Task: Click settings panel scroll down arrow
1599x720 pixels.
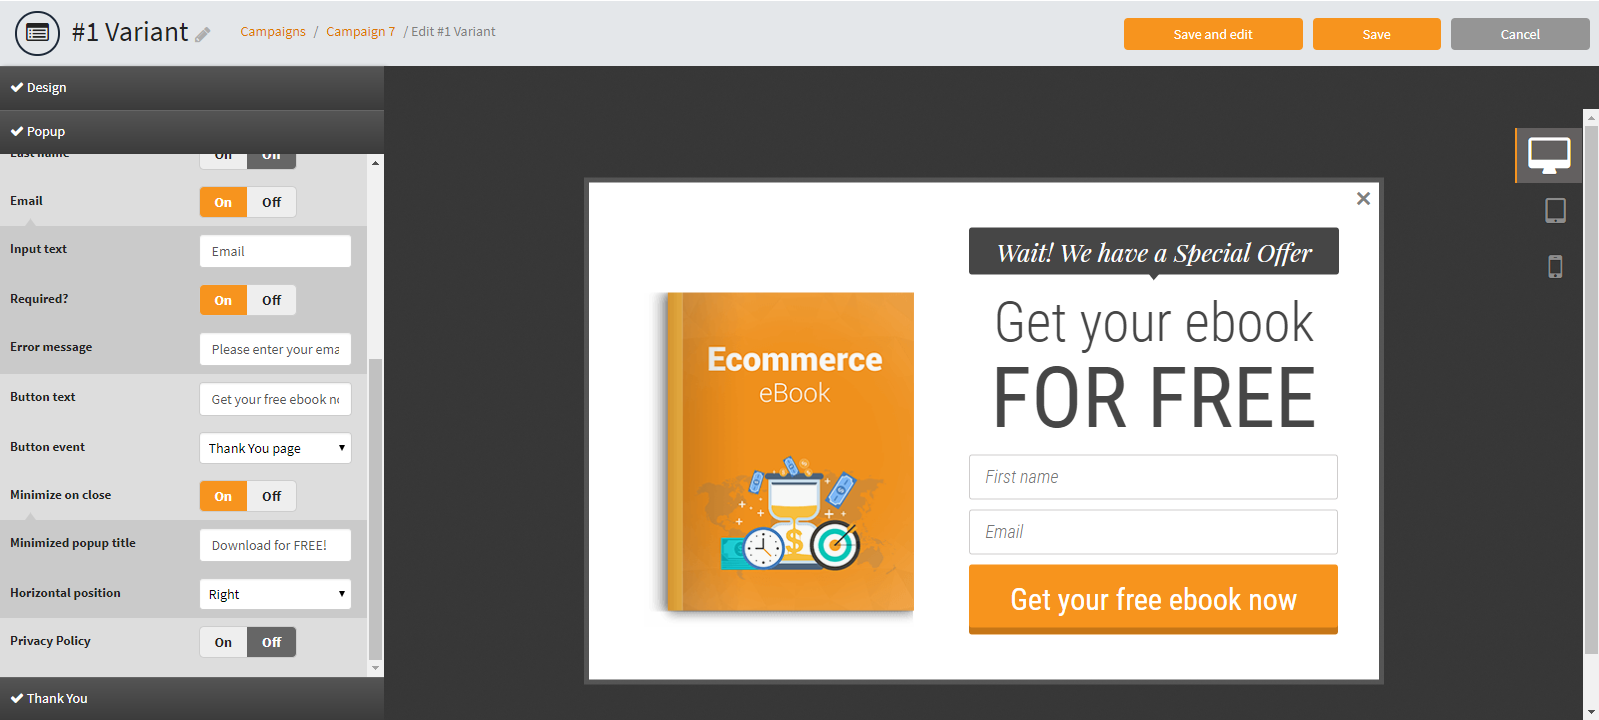Action: tap(375, 667)
